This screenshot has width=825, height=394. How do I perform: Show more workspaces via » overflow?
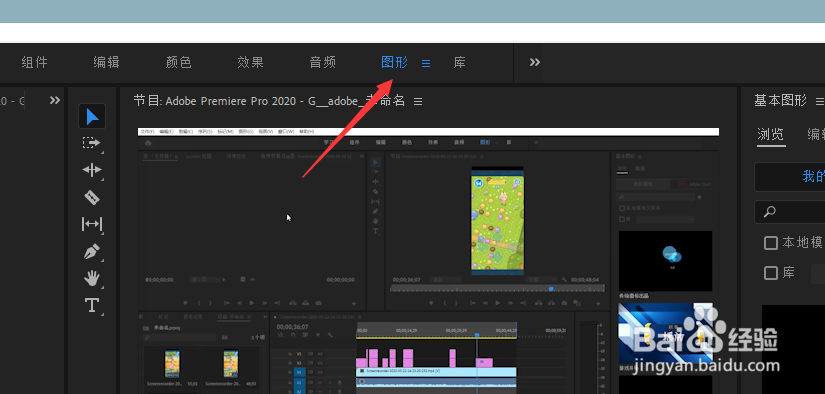535,62
